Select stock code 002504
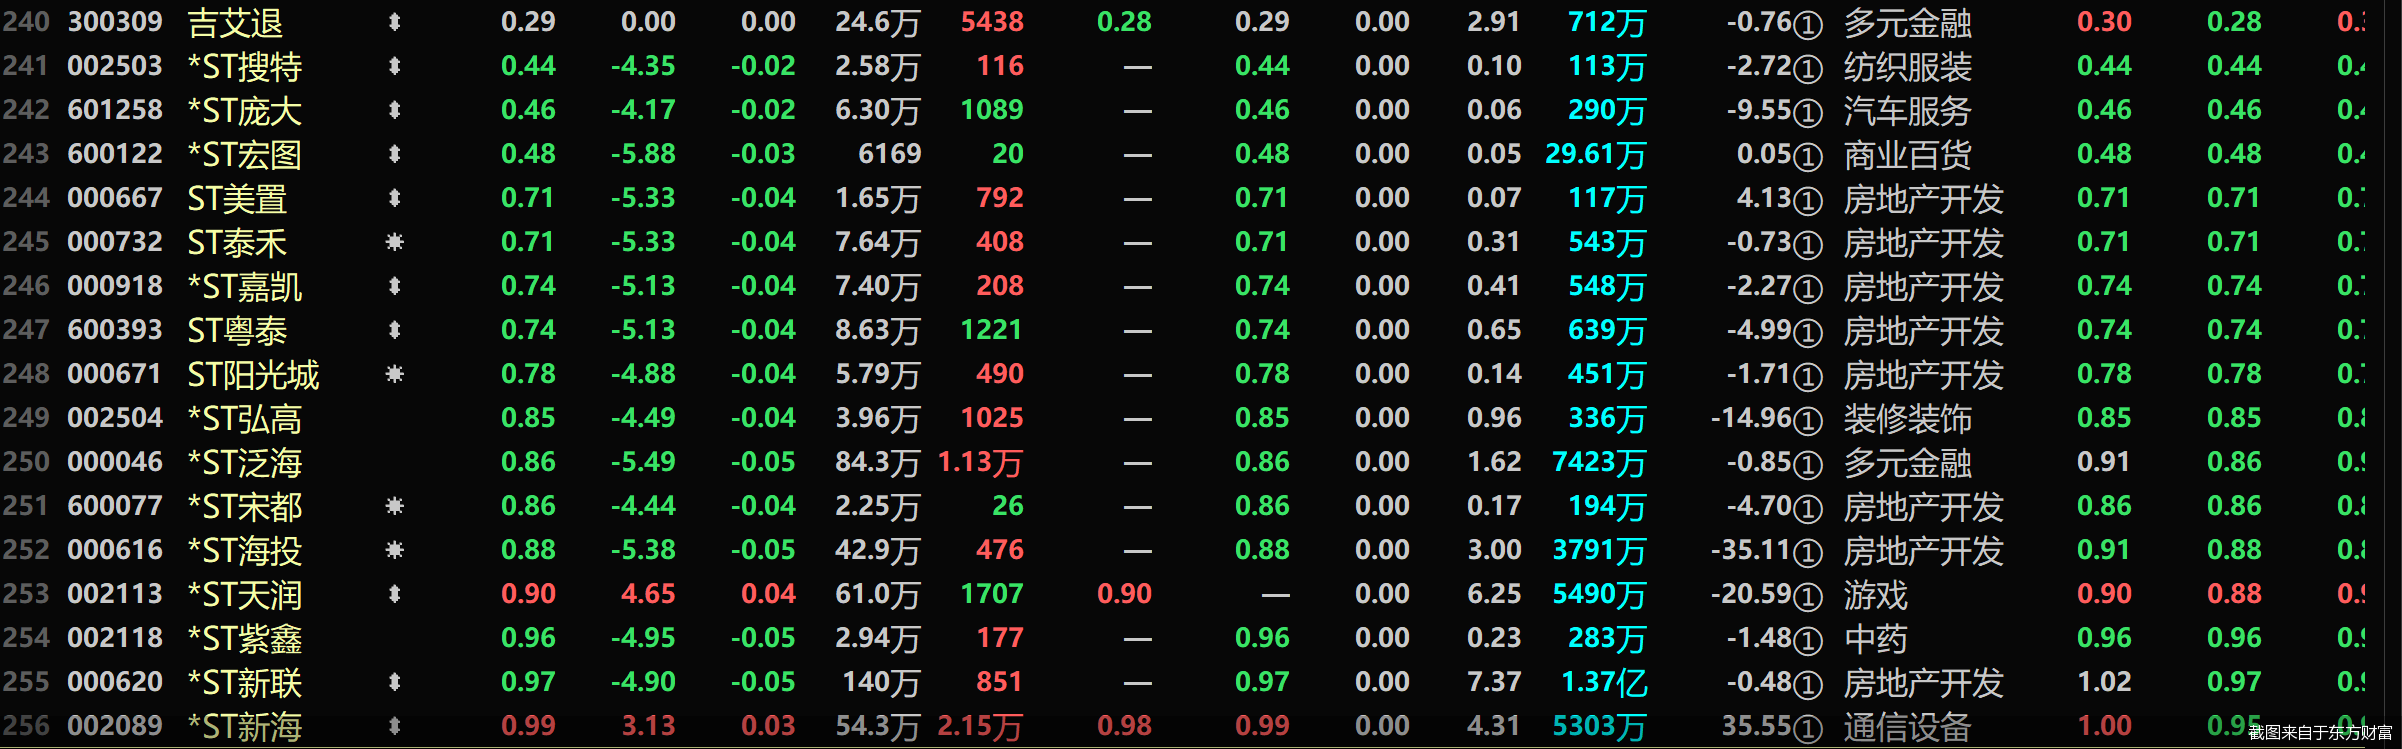The image size is (2402, 749). pyautogui.click(x=115, y=418)
